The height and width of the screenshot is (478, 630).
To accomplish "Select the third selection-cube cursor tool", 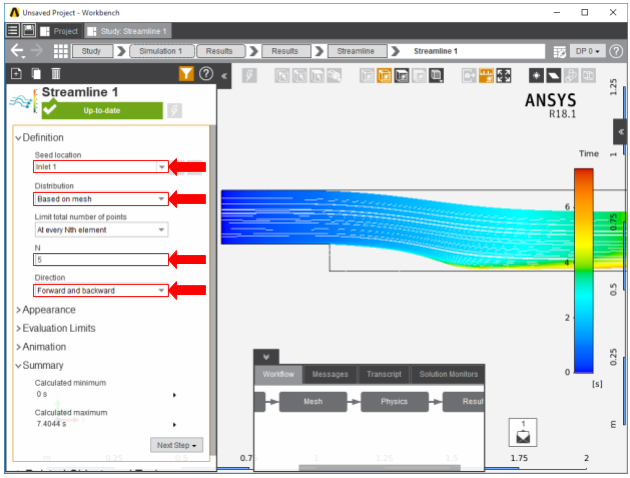I will coord(317,76).
